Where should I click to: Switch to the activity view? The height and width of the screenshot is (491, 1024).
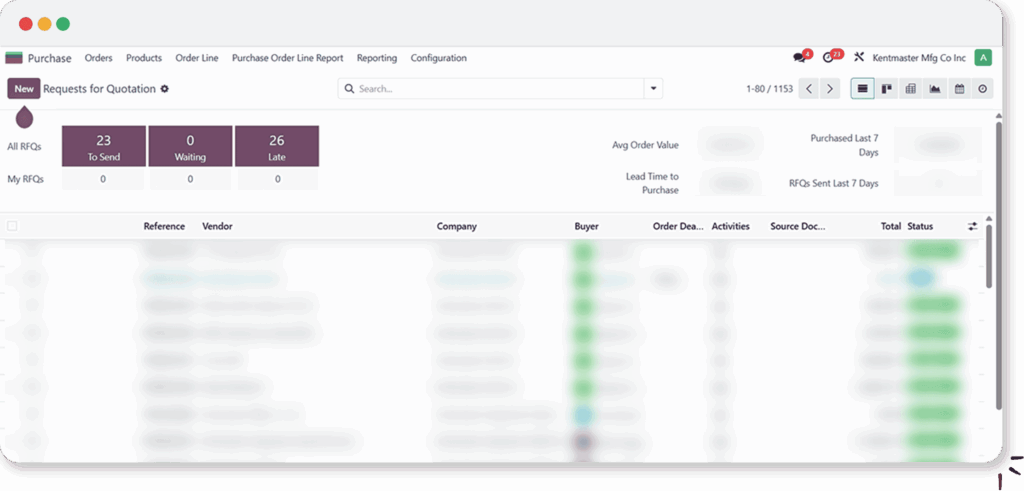tap(983, 89)
